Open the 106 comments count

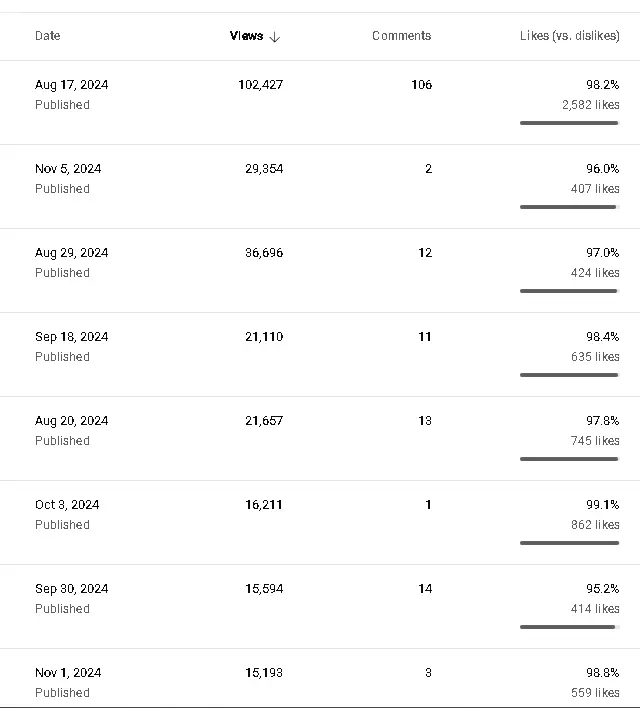click(x=421, y=84)
